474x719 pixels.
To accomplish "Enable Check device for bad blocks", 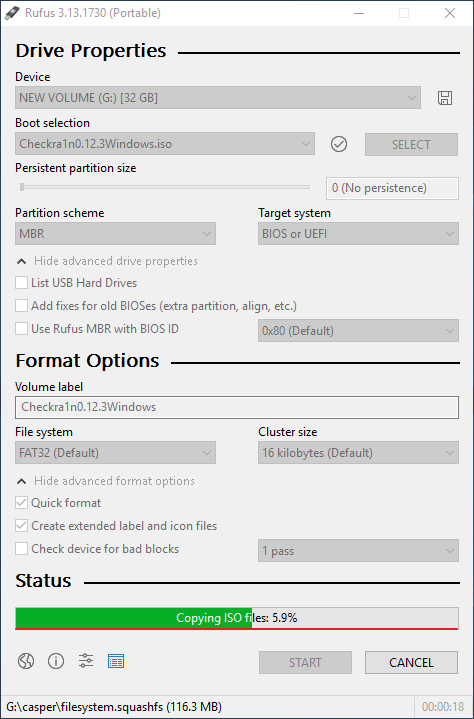I will click(x=22, y=548).
